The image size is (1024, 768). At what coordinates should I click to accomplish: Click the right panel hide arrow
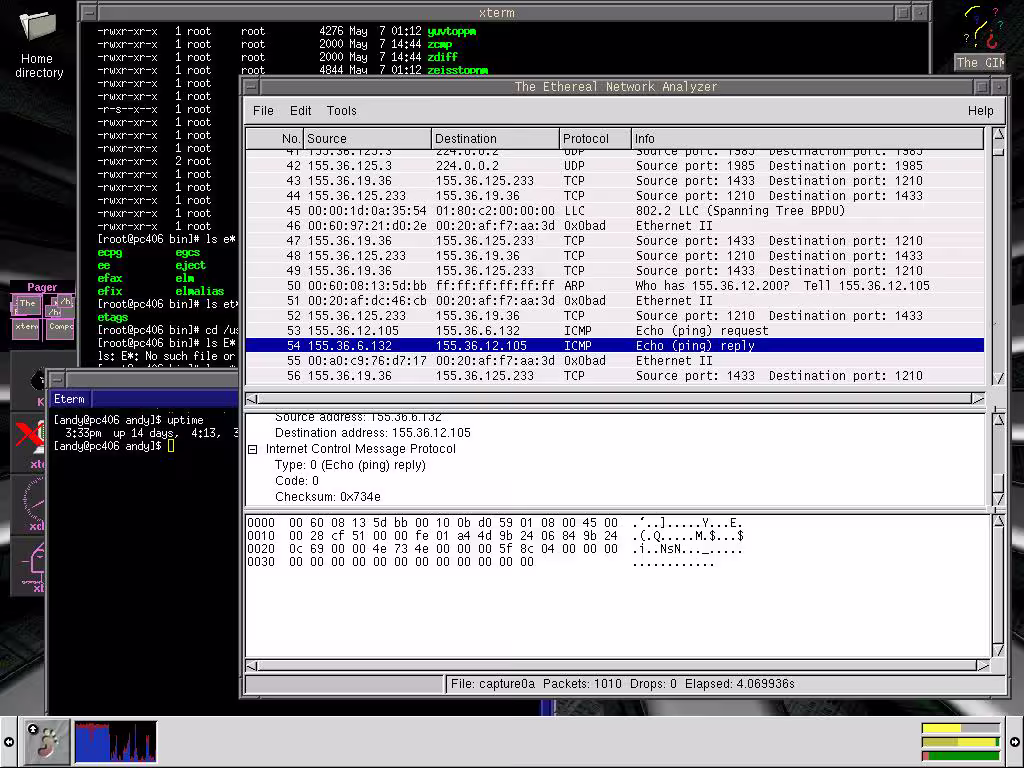point(1014,742)
